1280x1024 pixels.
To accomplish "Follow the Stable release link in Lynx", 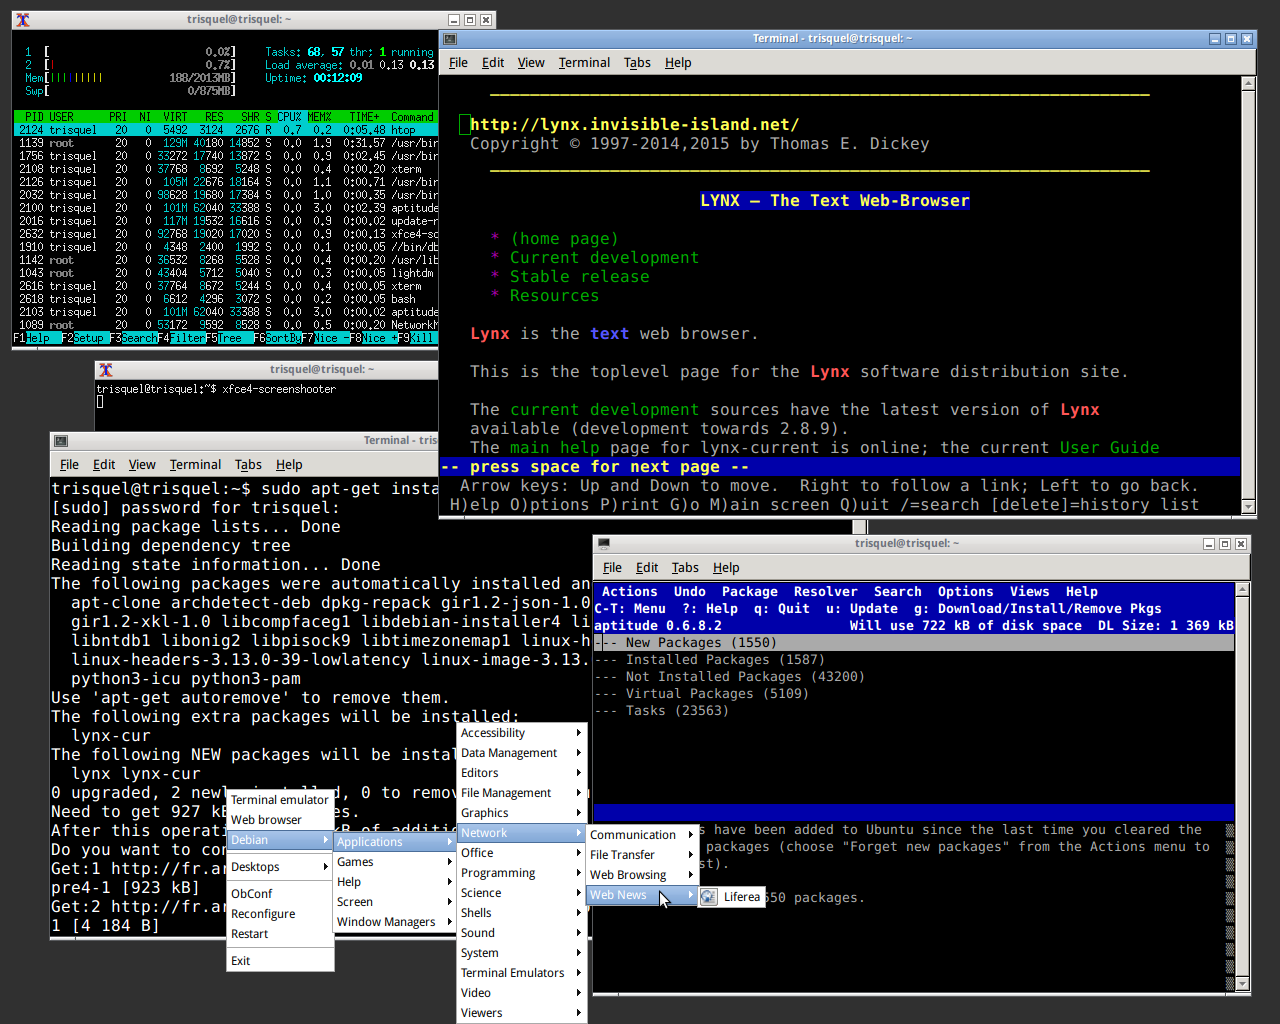I will click(580, 277).
